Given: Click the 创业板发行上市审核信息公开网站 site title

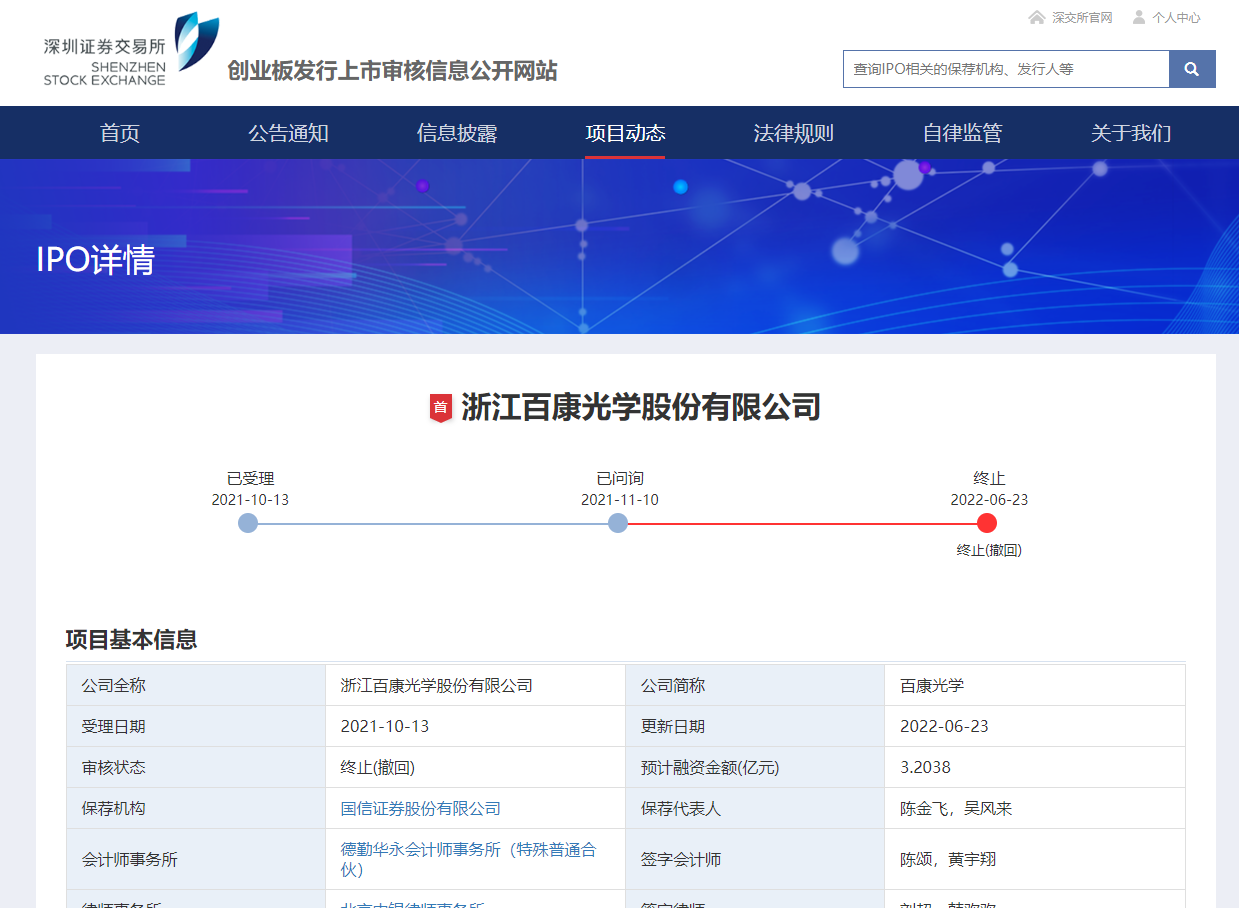Looking at the screenshot, I should (x=392, y=71).
